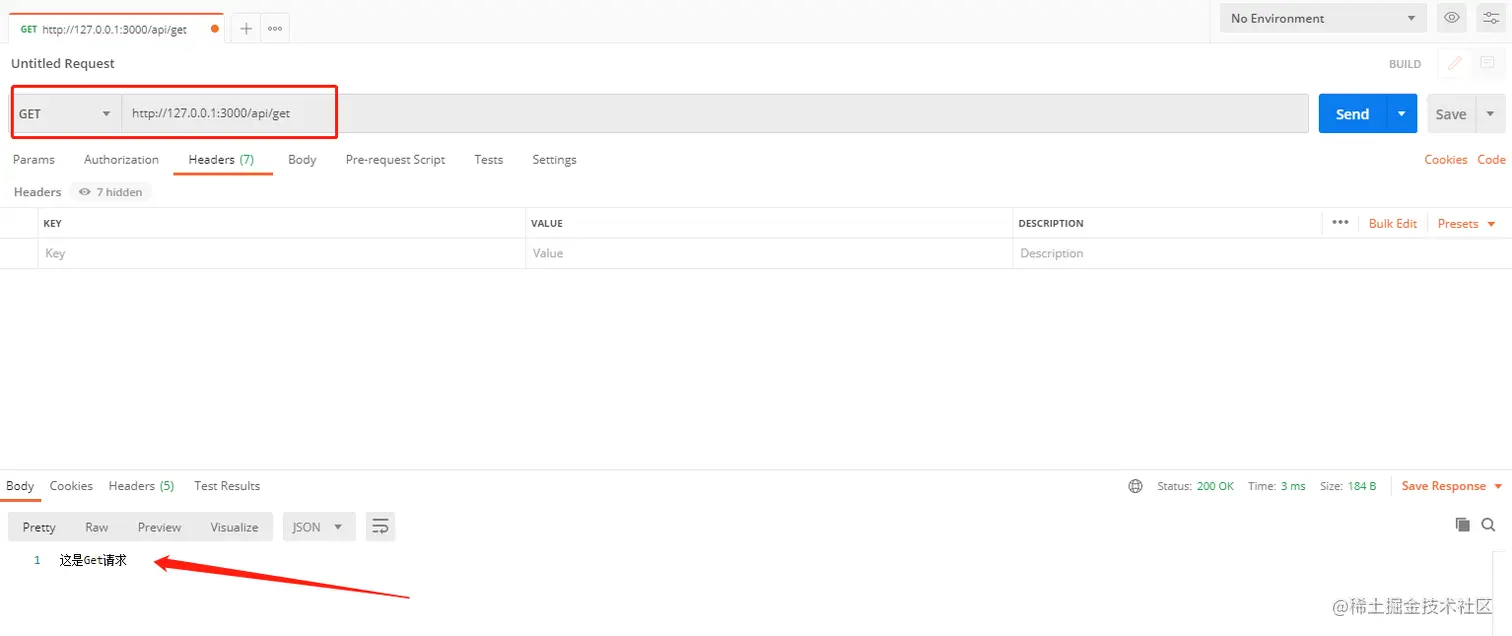Open a new request tab with plus icon

[x=246, y=29]
